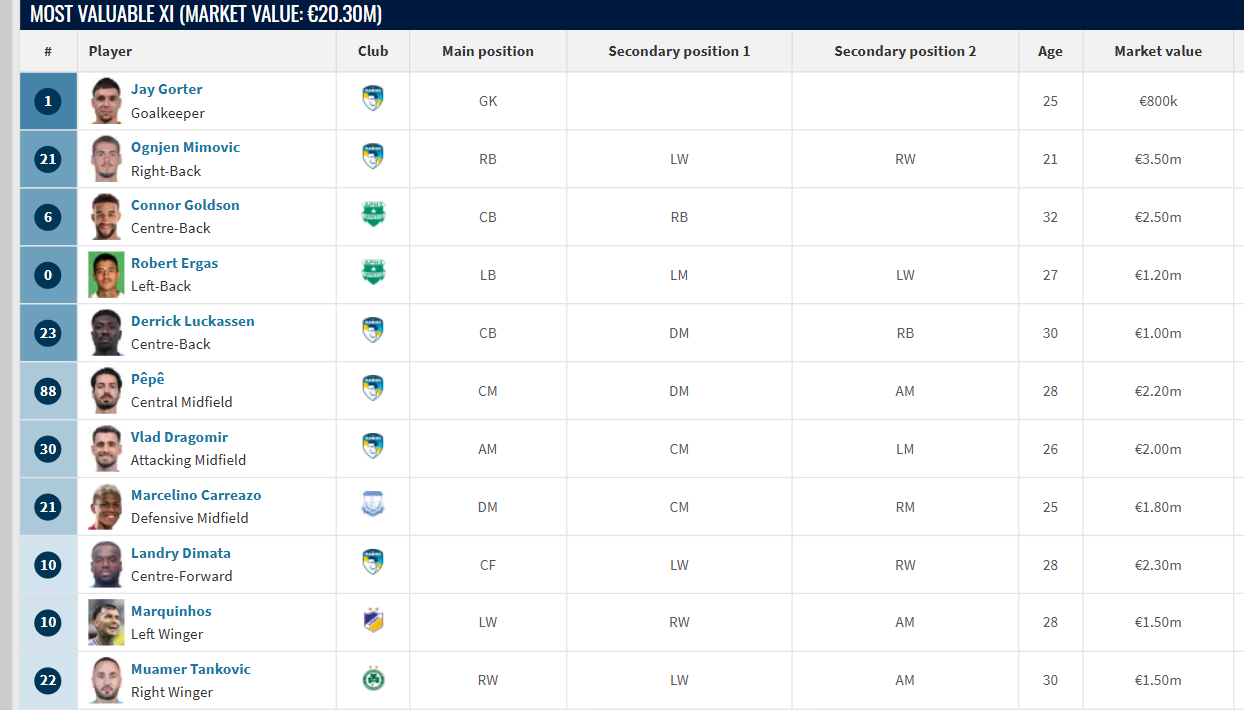This screenshot has height=710, width=1244.
Task: Open Marcelino Carreazo's club crest
Action: click(373, 505)
